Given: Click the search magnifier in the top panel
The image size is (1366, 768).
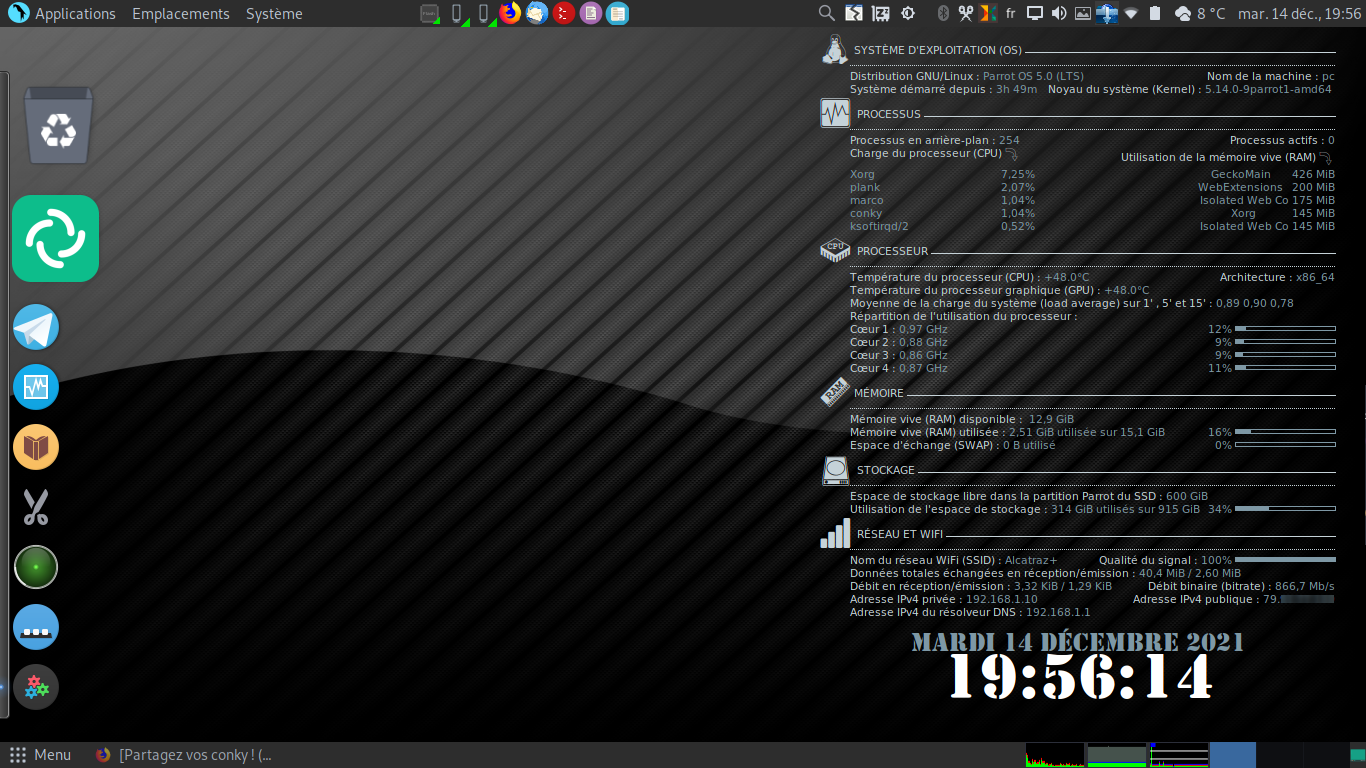Looking at the screenshot, I should tap(826, 13).
